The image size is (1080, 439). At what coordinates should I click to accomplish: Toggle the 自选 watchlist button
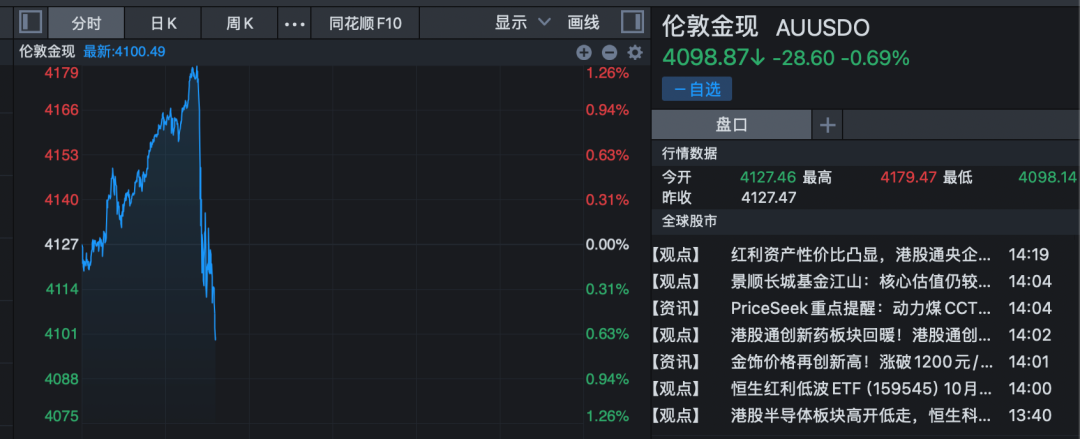tap(696, 89)
